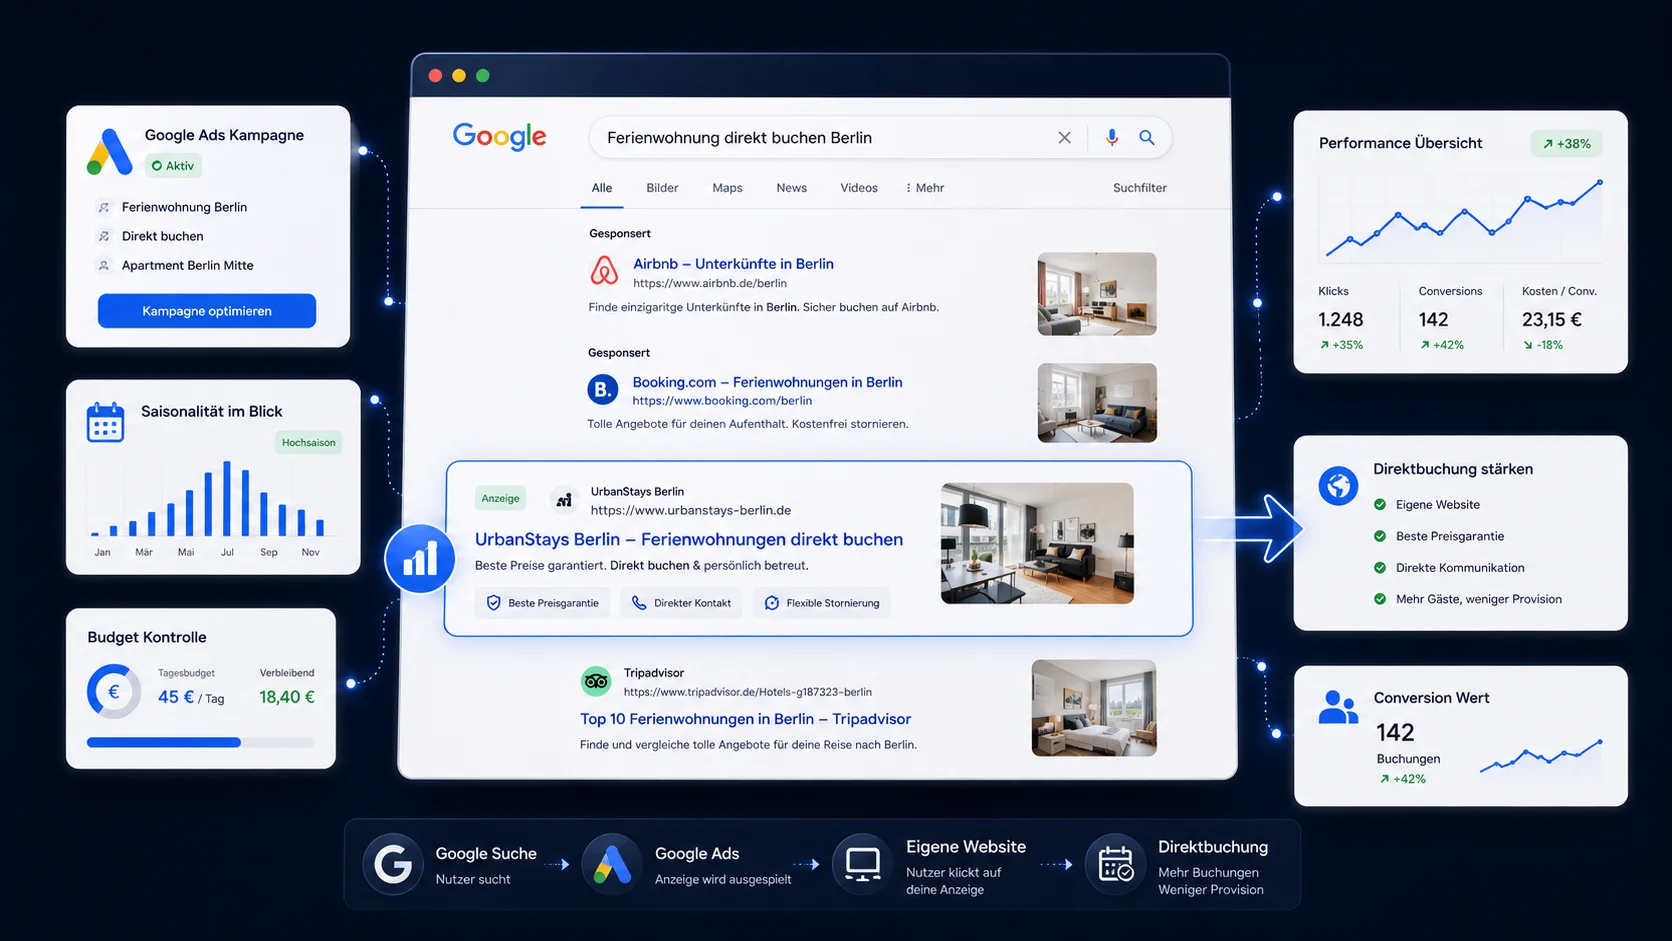Click the people icon in Conversion Wert card
Image resolution: width=1672 pixels, height=941 pixels.
[1338, 706]
